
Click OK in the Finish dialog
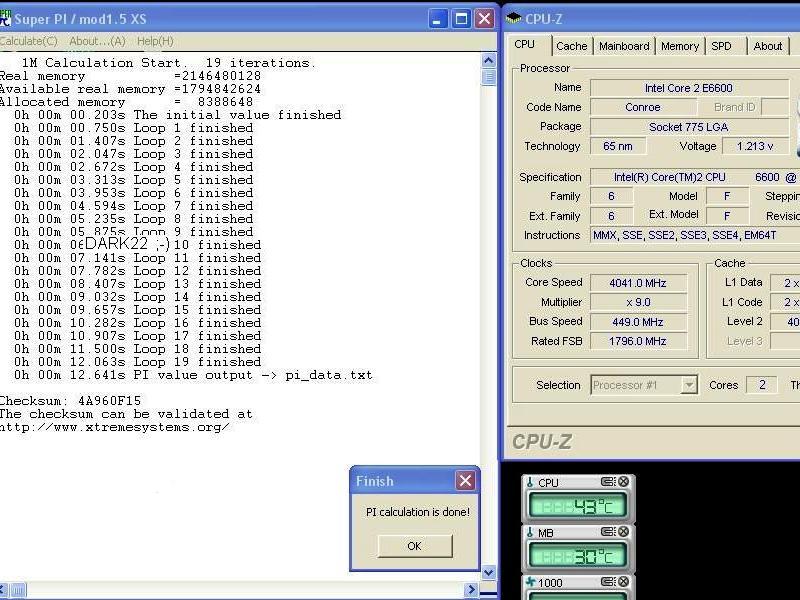(x=415, y=546)
